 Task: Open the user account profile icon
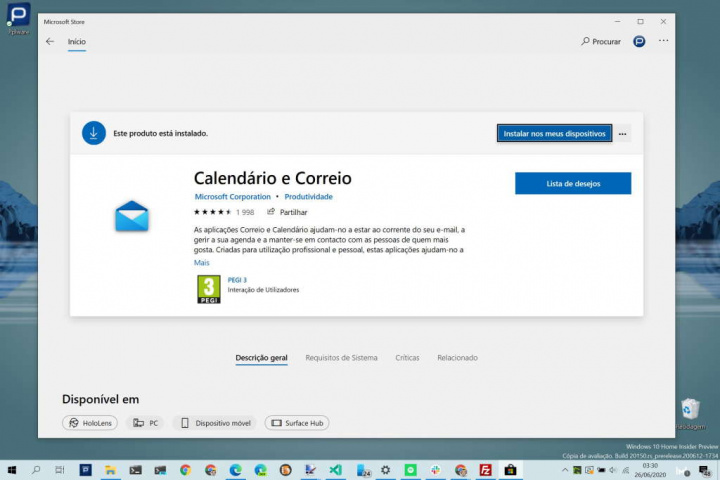640,42
